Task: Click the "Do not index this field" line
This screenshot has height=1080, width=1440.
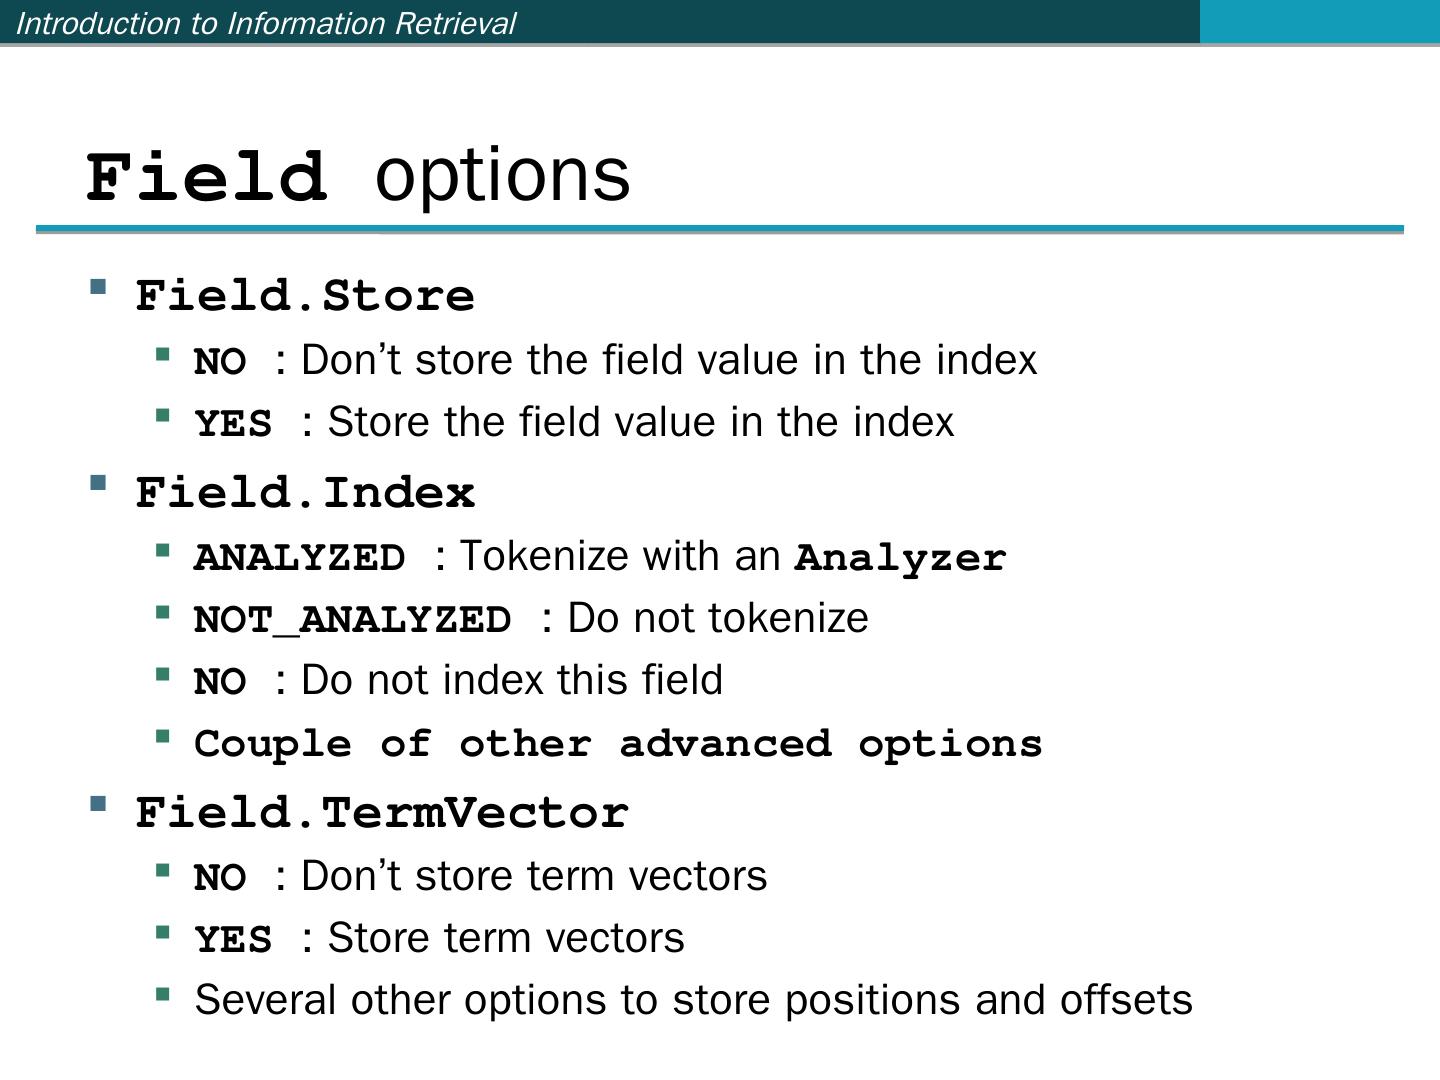Action: pos(458,680)
